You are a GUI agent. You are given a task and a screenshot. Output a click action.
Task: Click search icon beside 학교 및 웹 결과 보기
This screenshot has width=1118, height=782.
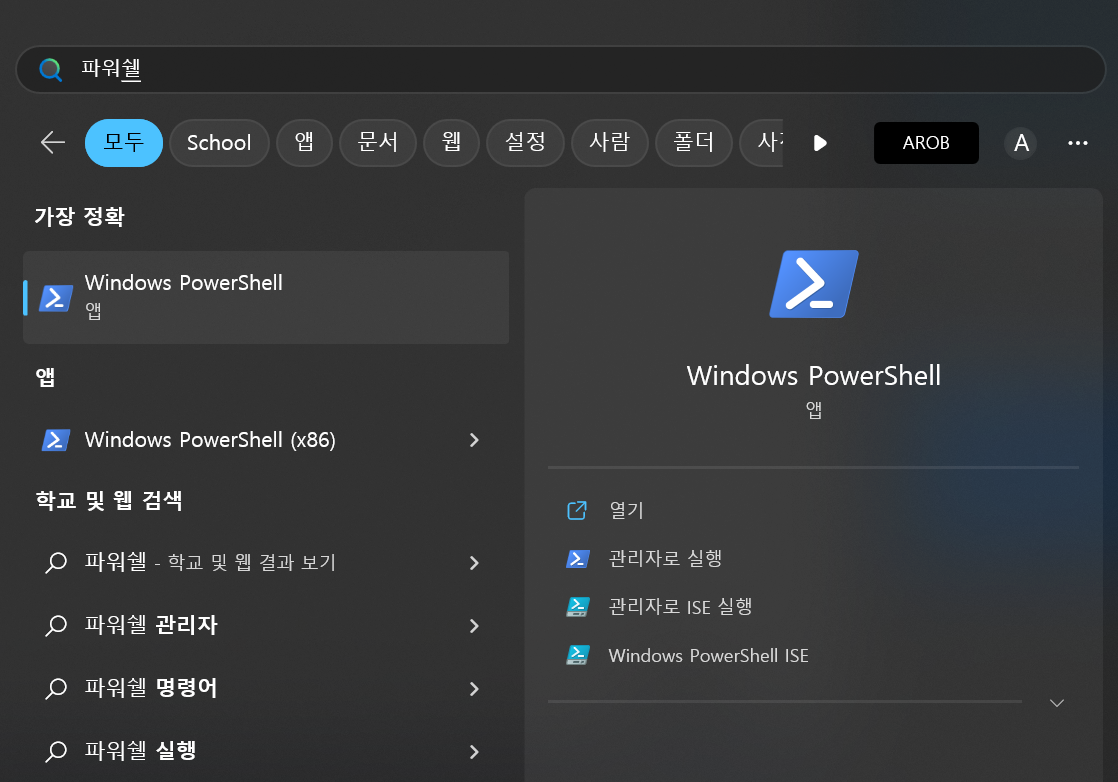pyautogui.click(x=56, y=563)
